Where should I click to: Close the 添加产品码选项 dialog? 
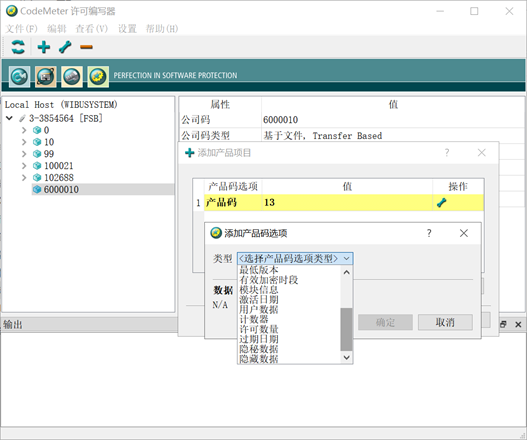point(464,233)
